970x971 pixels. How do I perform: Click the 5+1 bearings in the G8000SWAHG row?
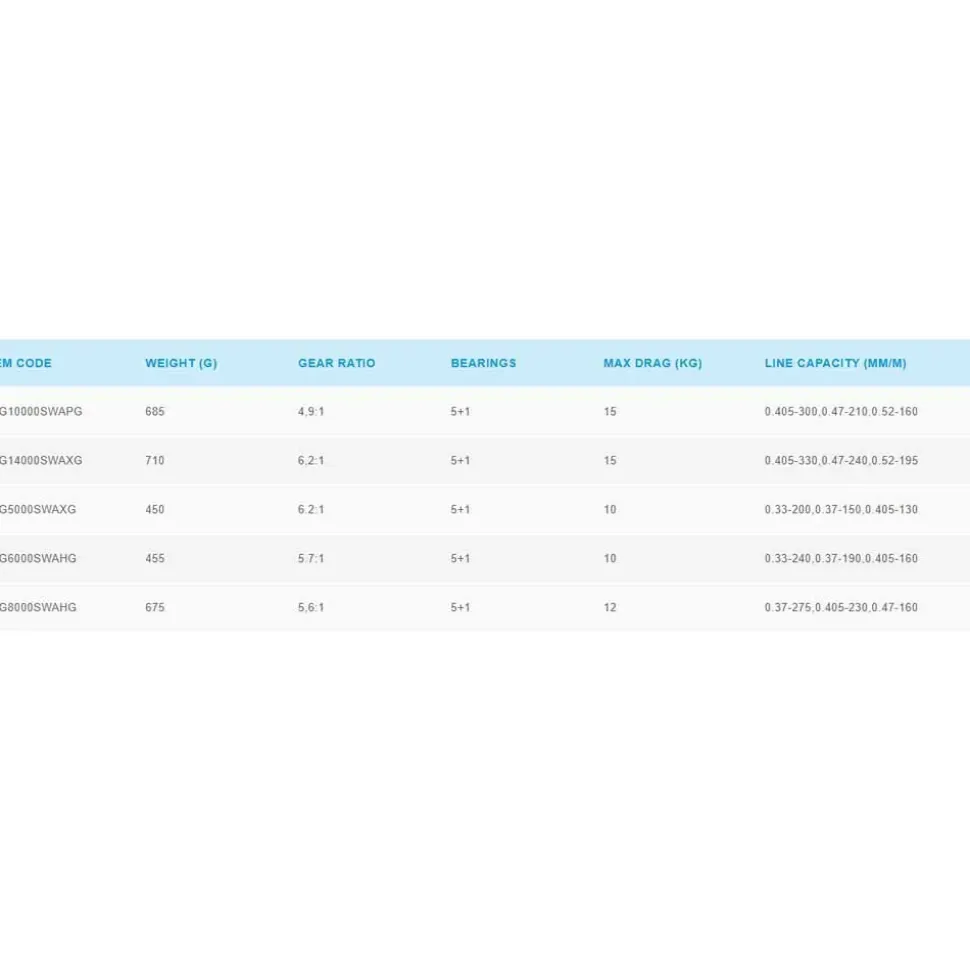(460, 607)
